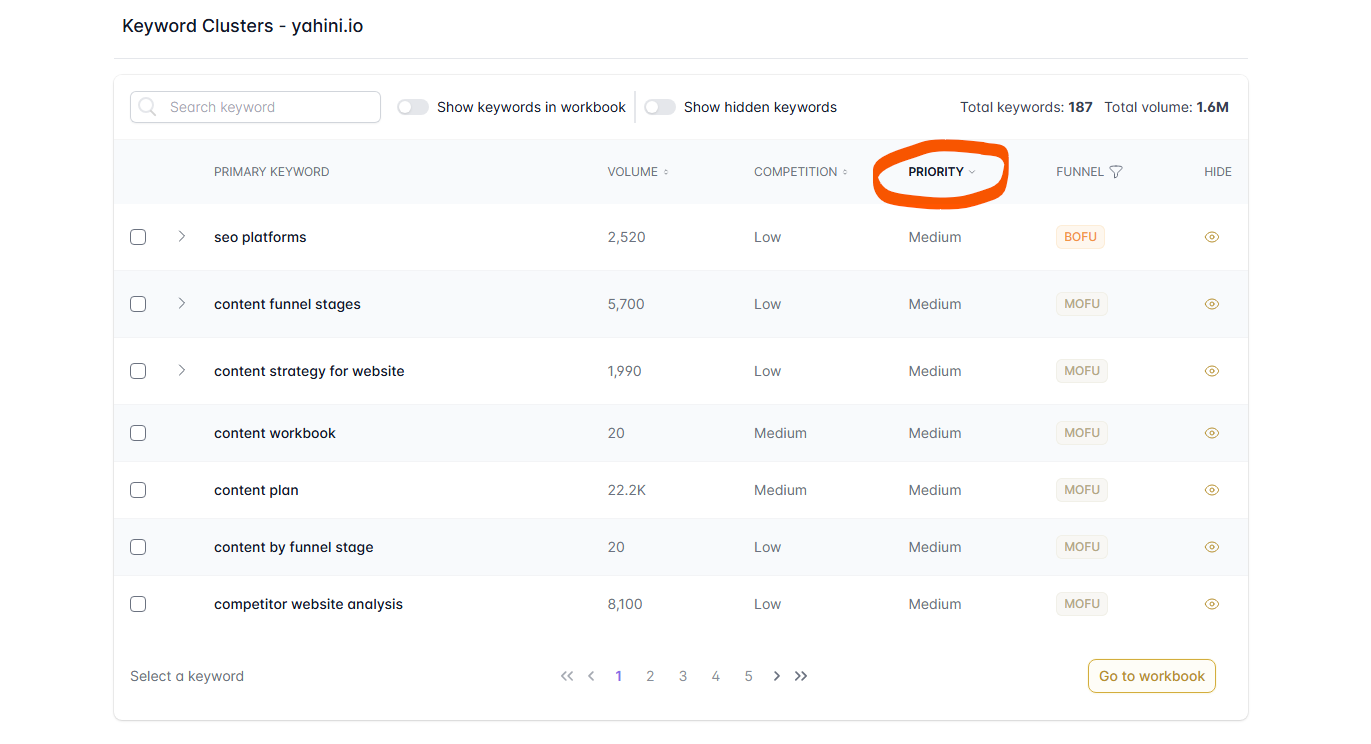Open page 1 of results
Viewport: 1371px width, 744px height.
(x=618, y=676)
